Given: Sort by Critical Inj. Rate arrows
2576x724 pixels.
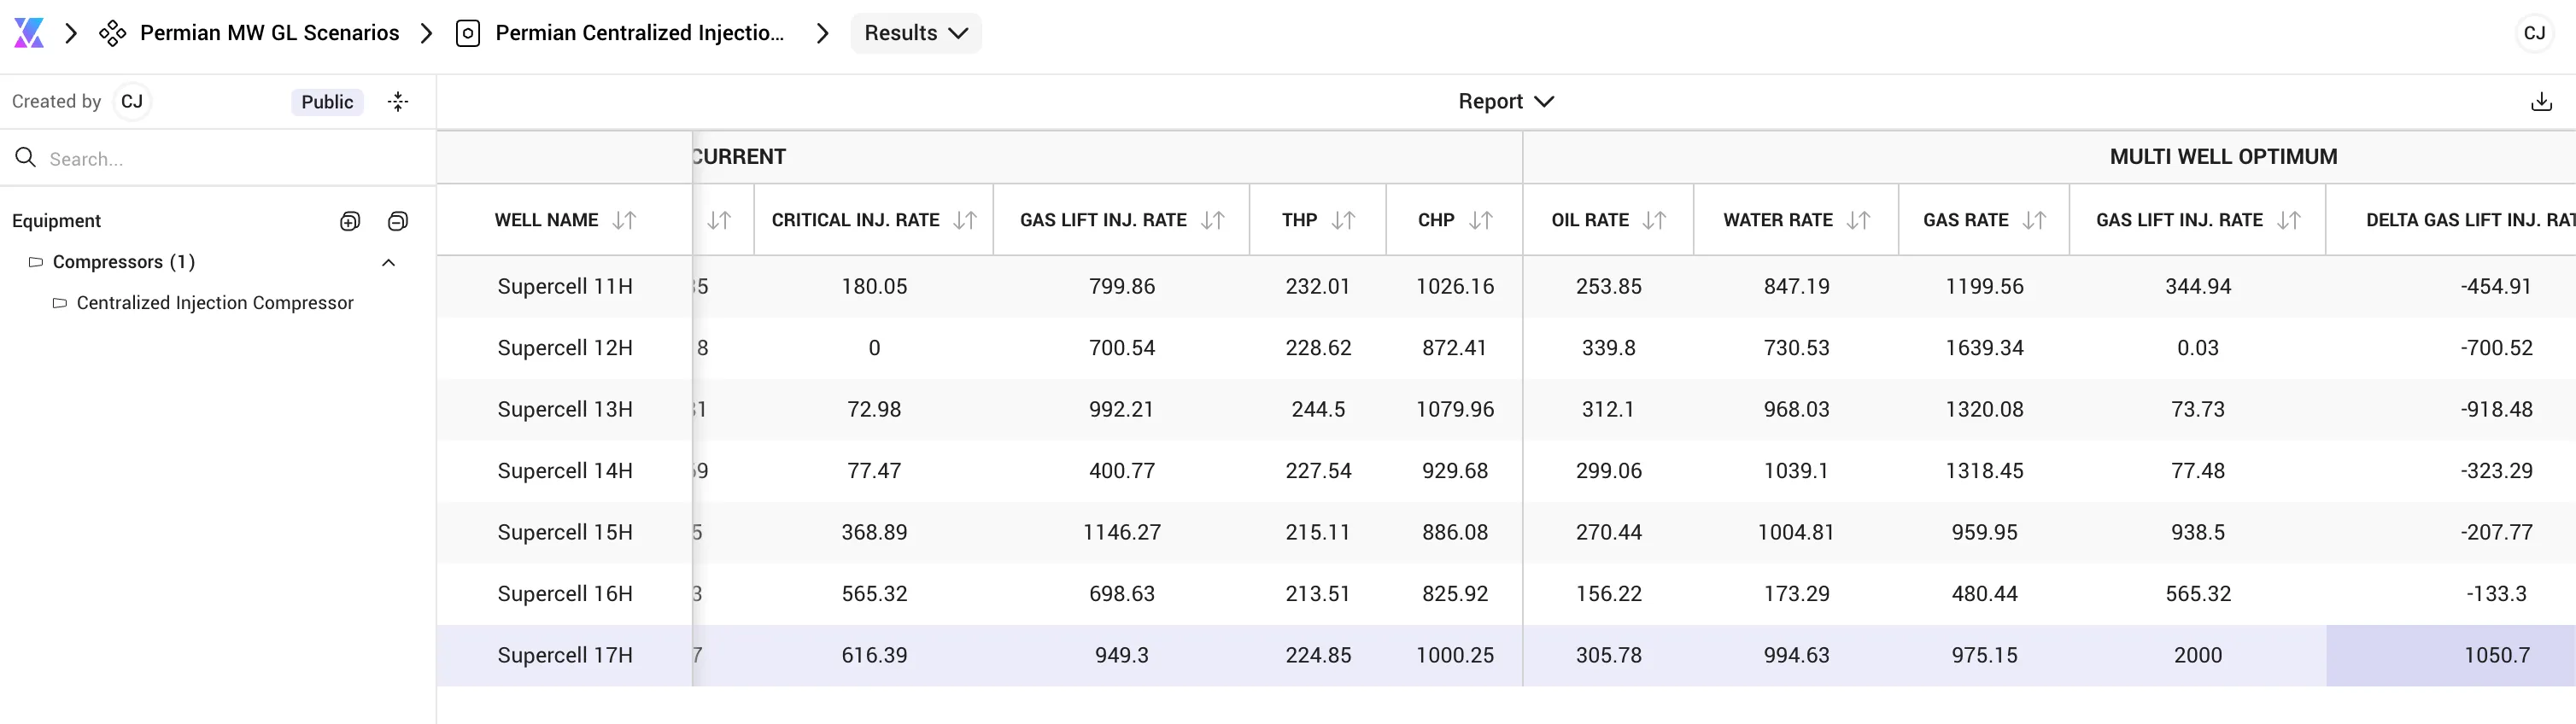Looking at the screenshot, I should tap(965, 220).
